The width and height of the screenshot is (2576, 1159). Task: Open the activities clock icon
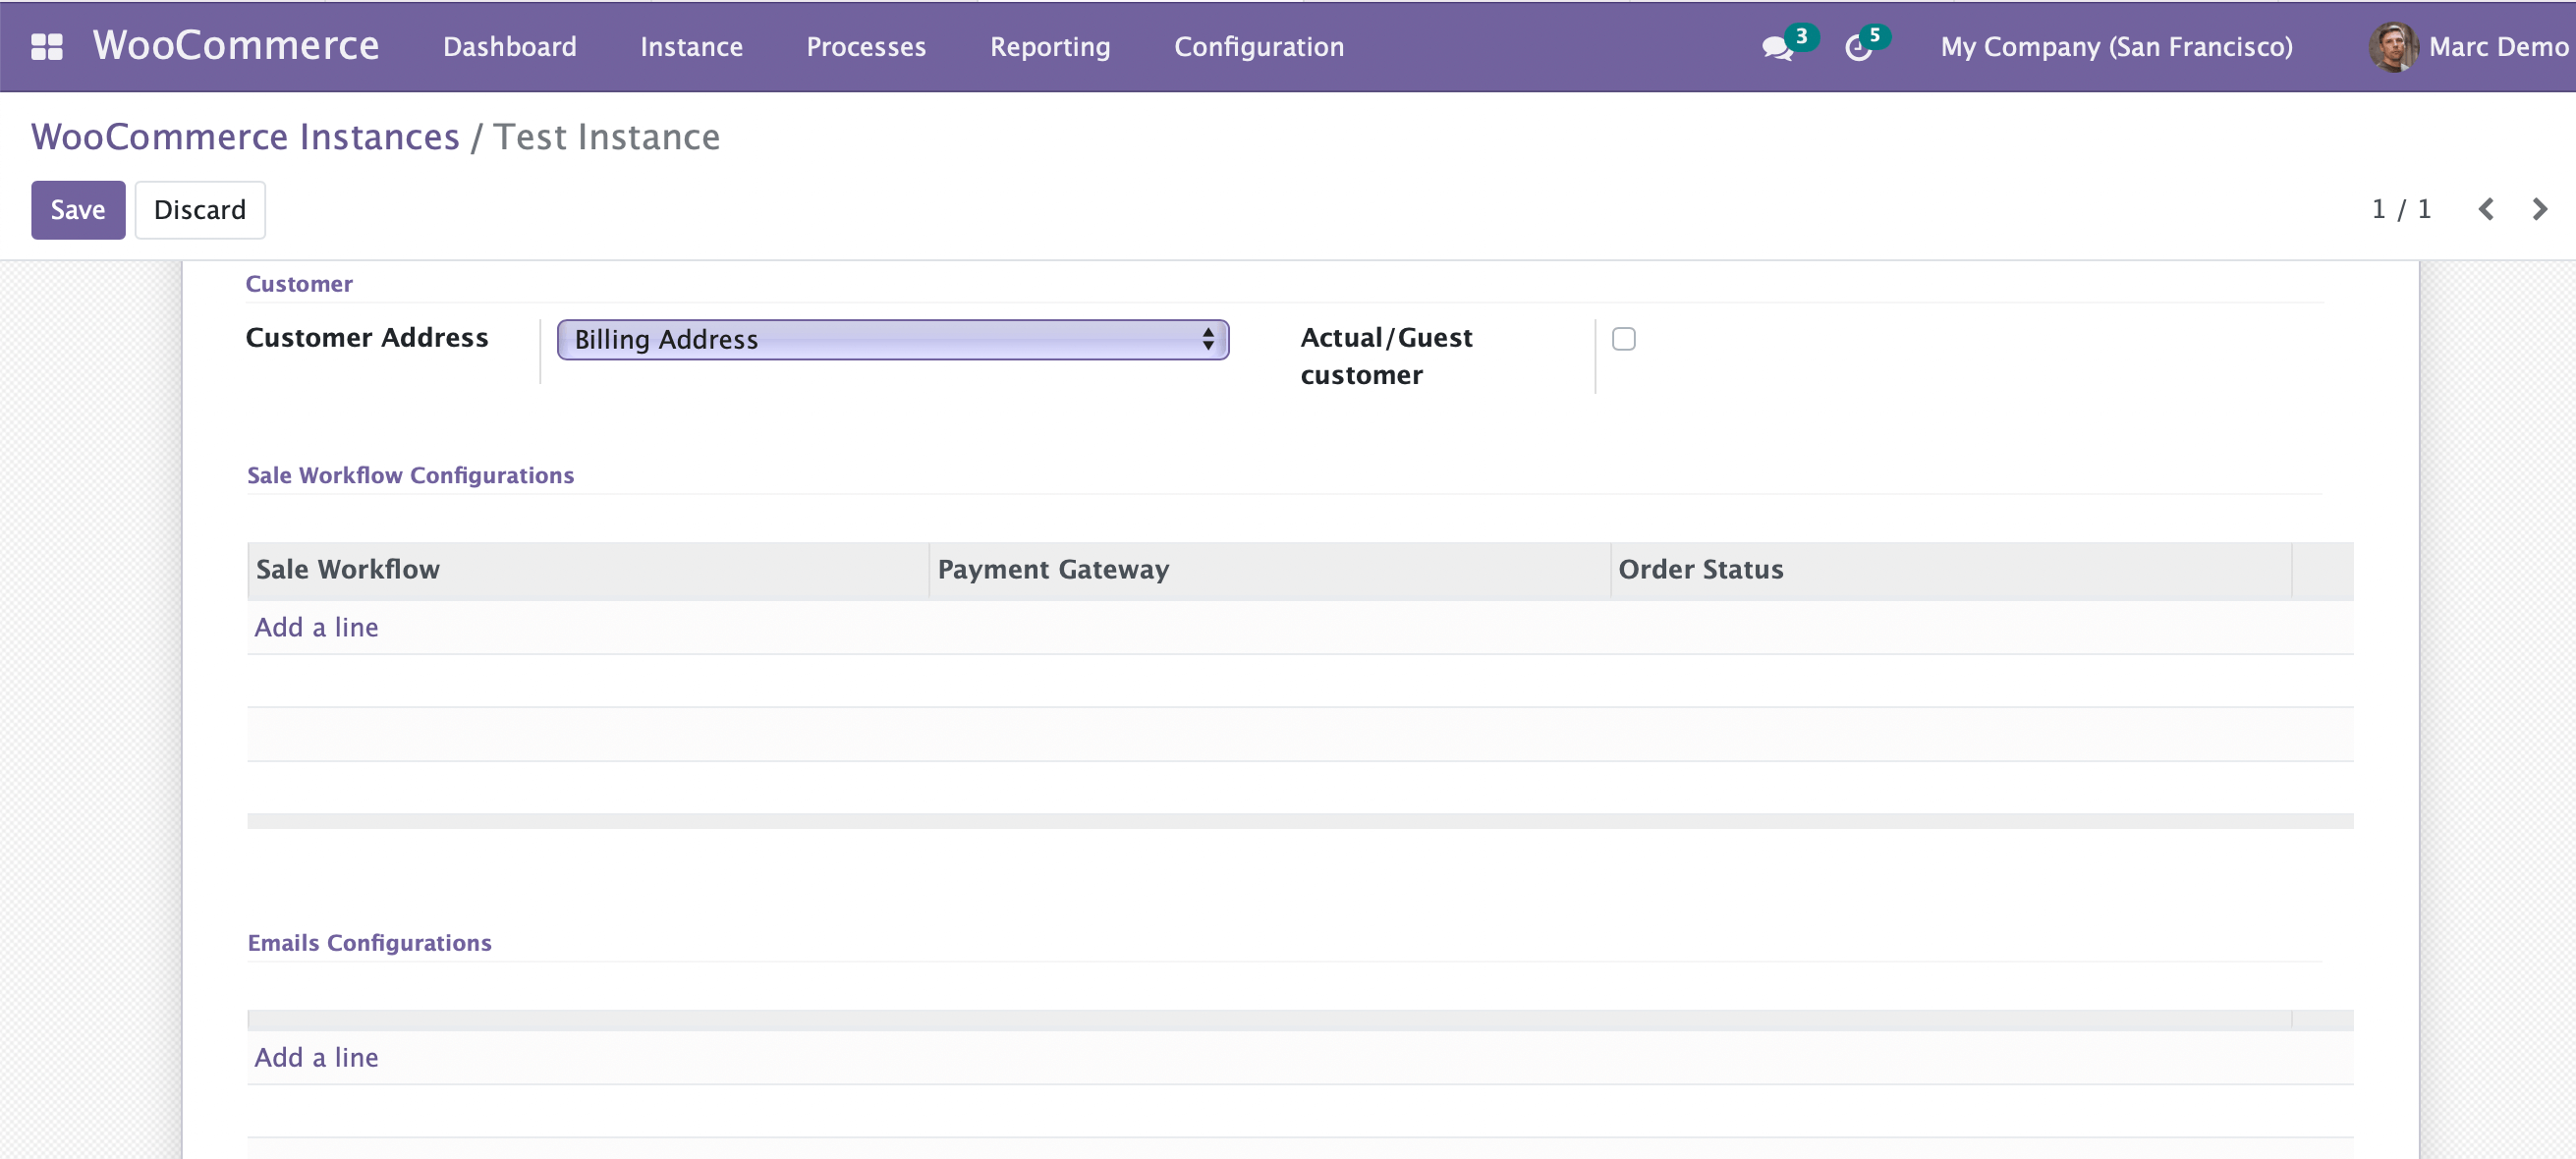pyautogui.click(x=1858, y=47)
